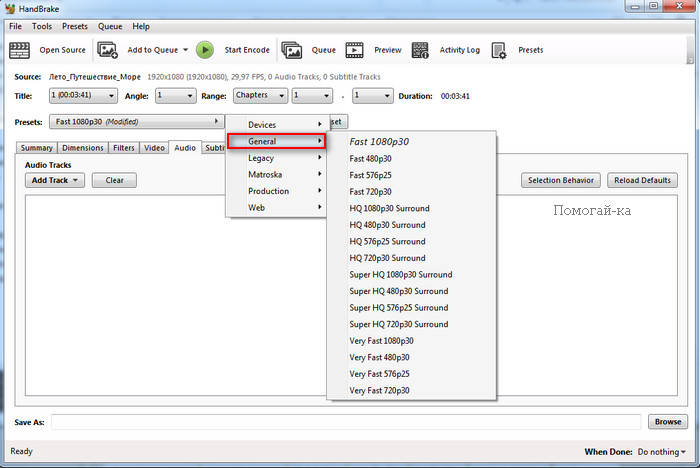Click the Activity Log label
Viewport: 700px width, 468px height.
[459, 50]
